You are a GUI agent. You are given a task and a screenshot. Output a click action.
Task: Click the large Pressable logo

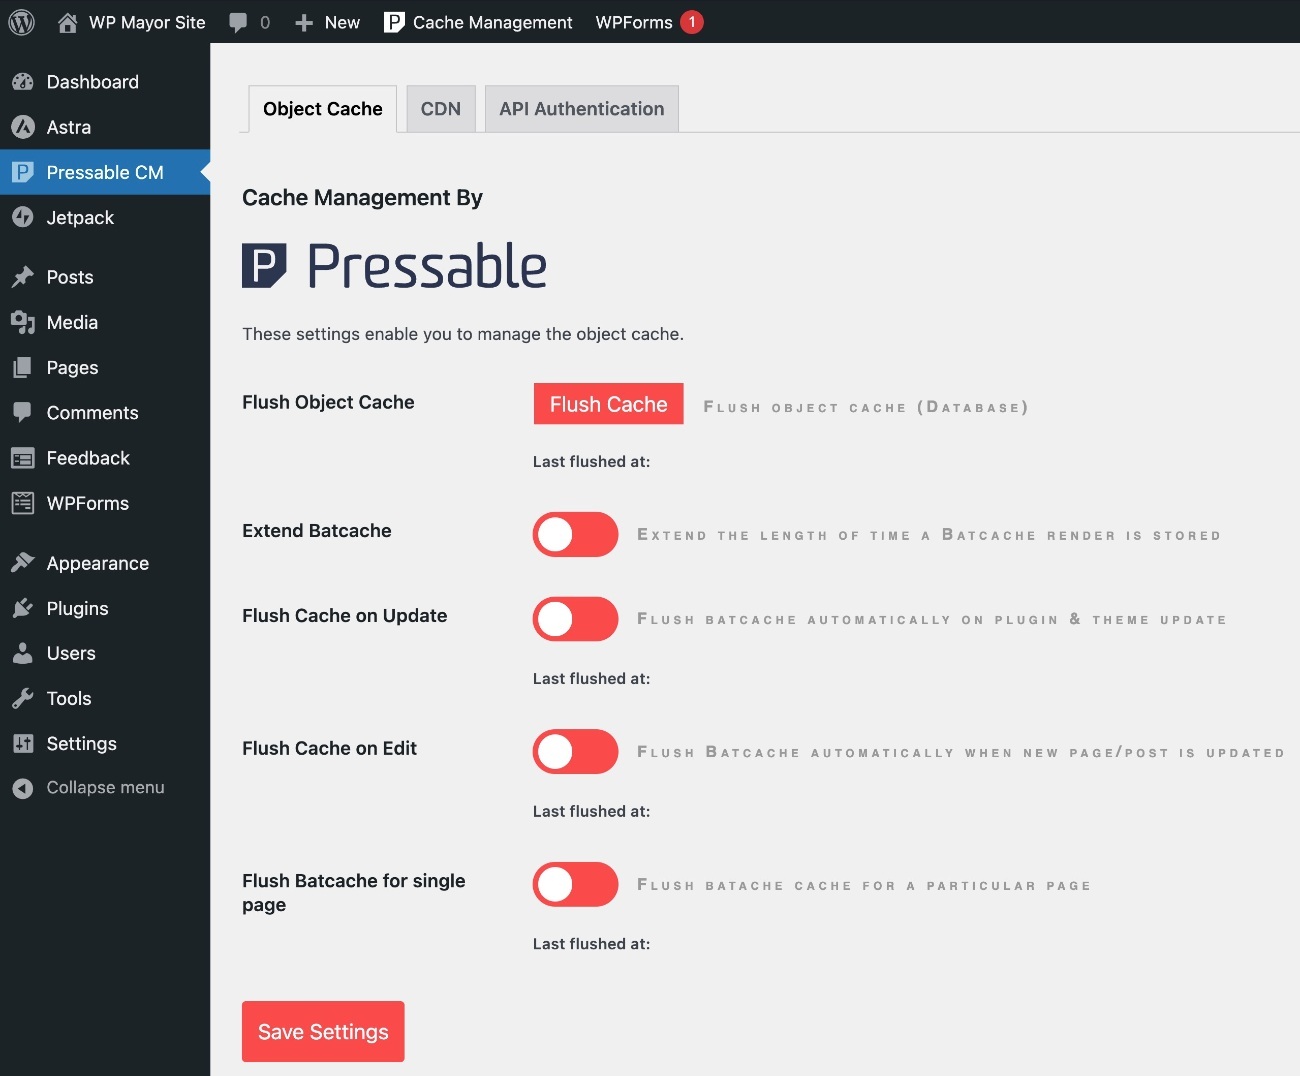pyautogui.click(x=394, y=266)
